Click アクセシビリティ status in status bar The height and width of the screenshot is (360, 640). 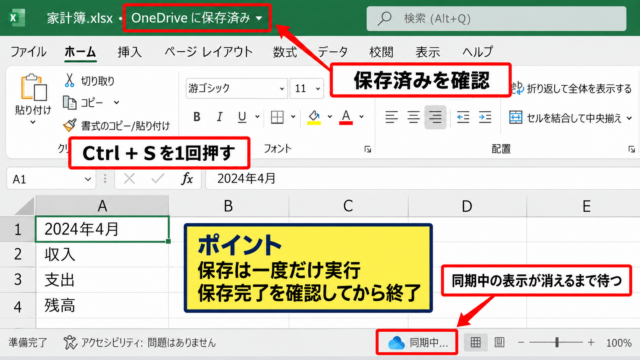(x=140, y=342)
